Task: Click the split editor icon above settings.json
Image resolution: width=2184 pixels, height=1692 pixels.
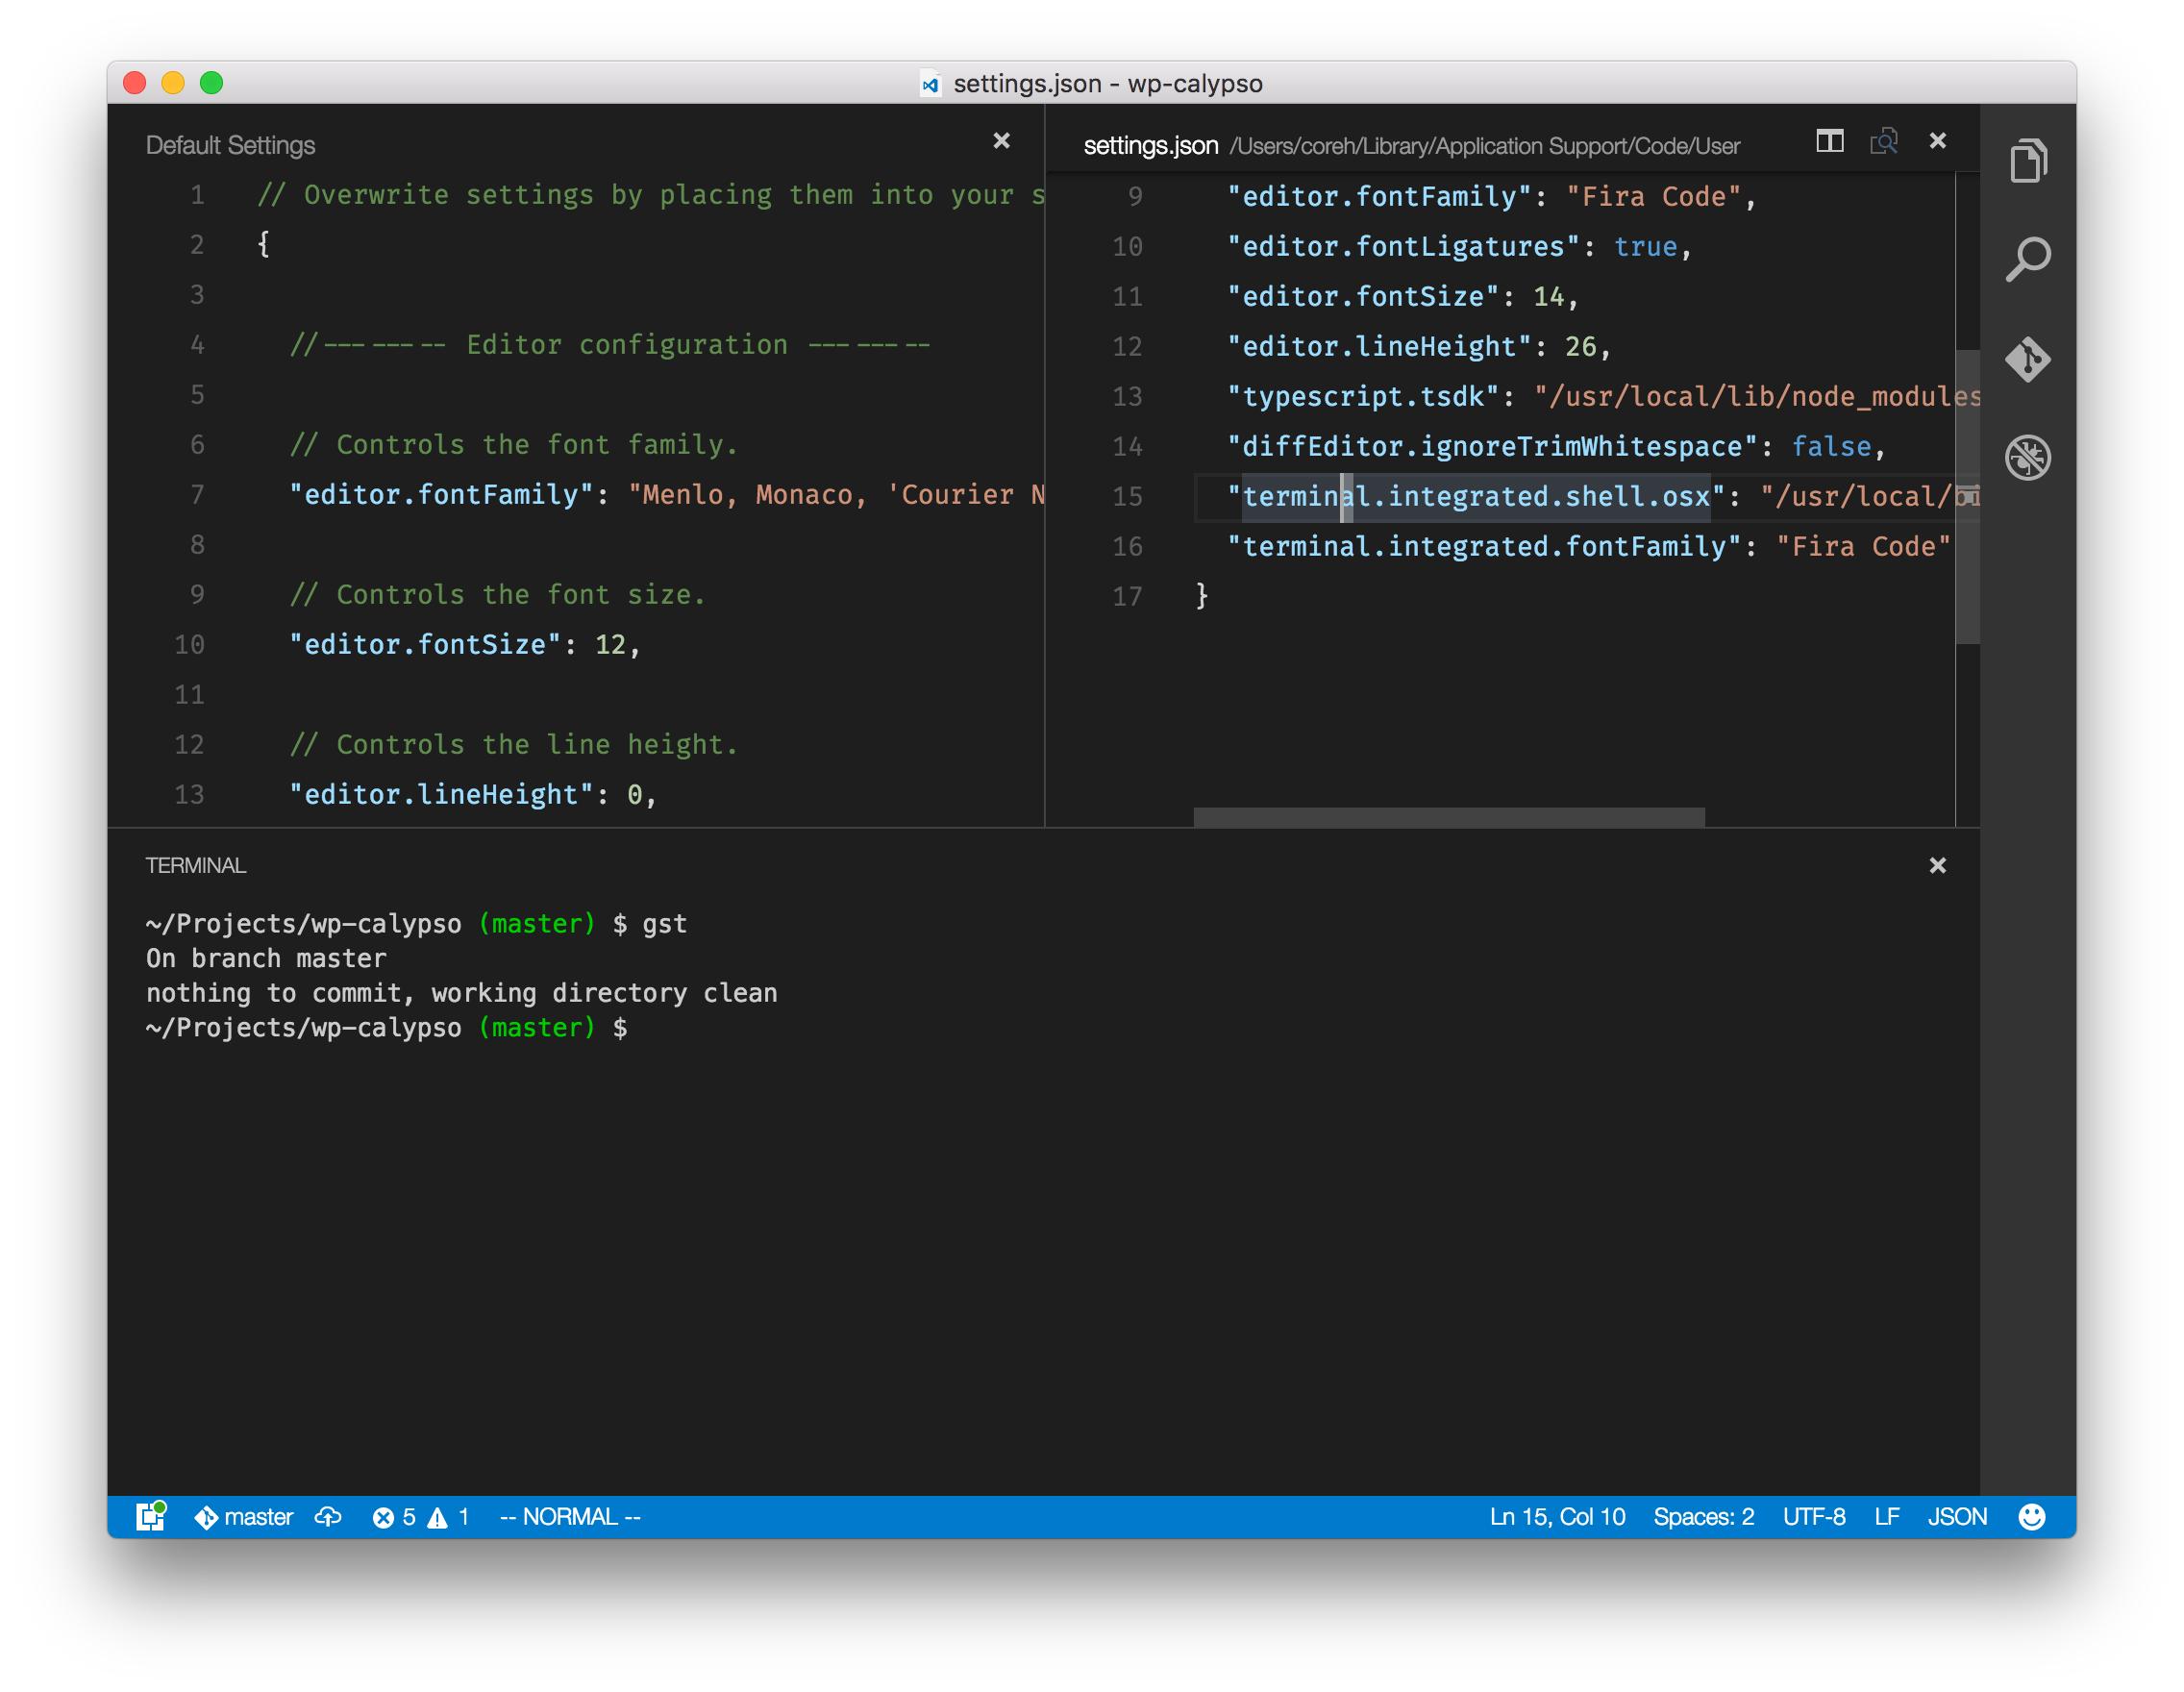Action: (1830, 142)
